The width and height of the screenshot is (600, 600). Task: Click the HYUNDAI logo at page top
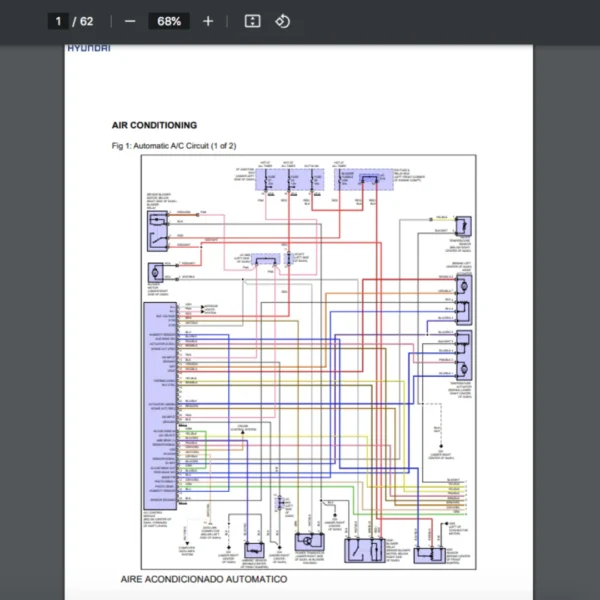click(x=89, y=48)
